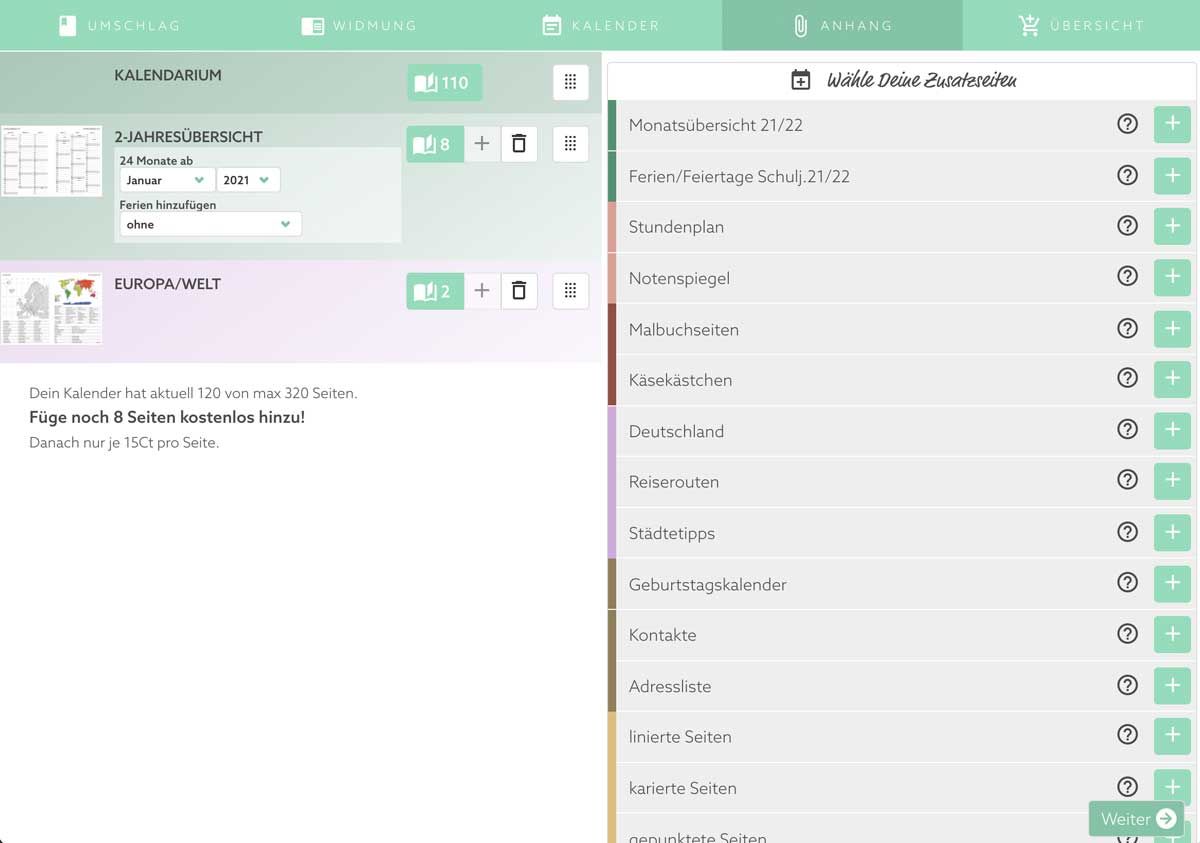Screen dimensions: 1200x843
Task: Click the drag handle for Europa/Welt
Action: click(x=570, y=291)
